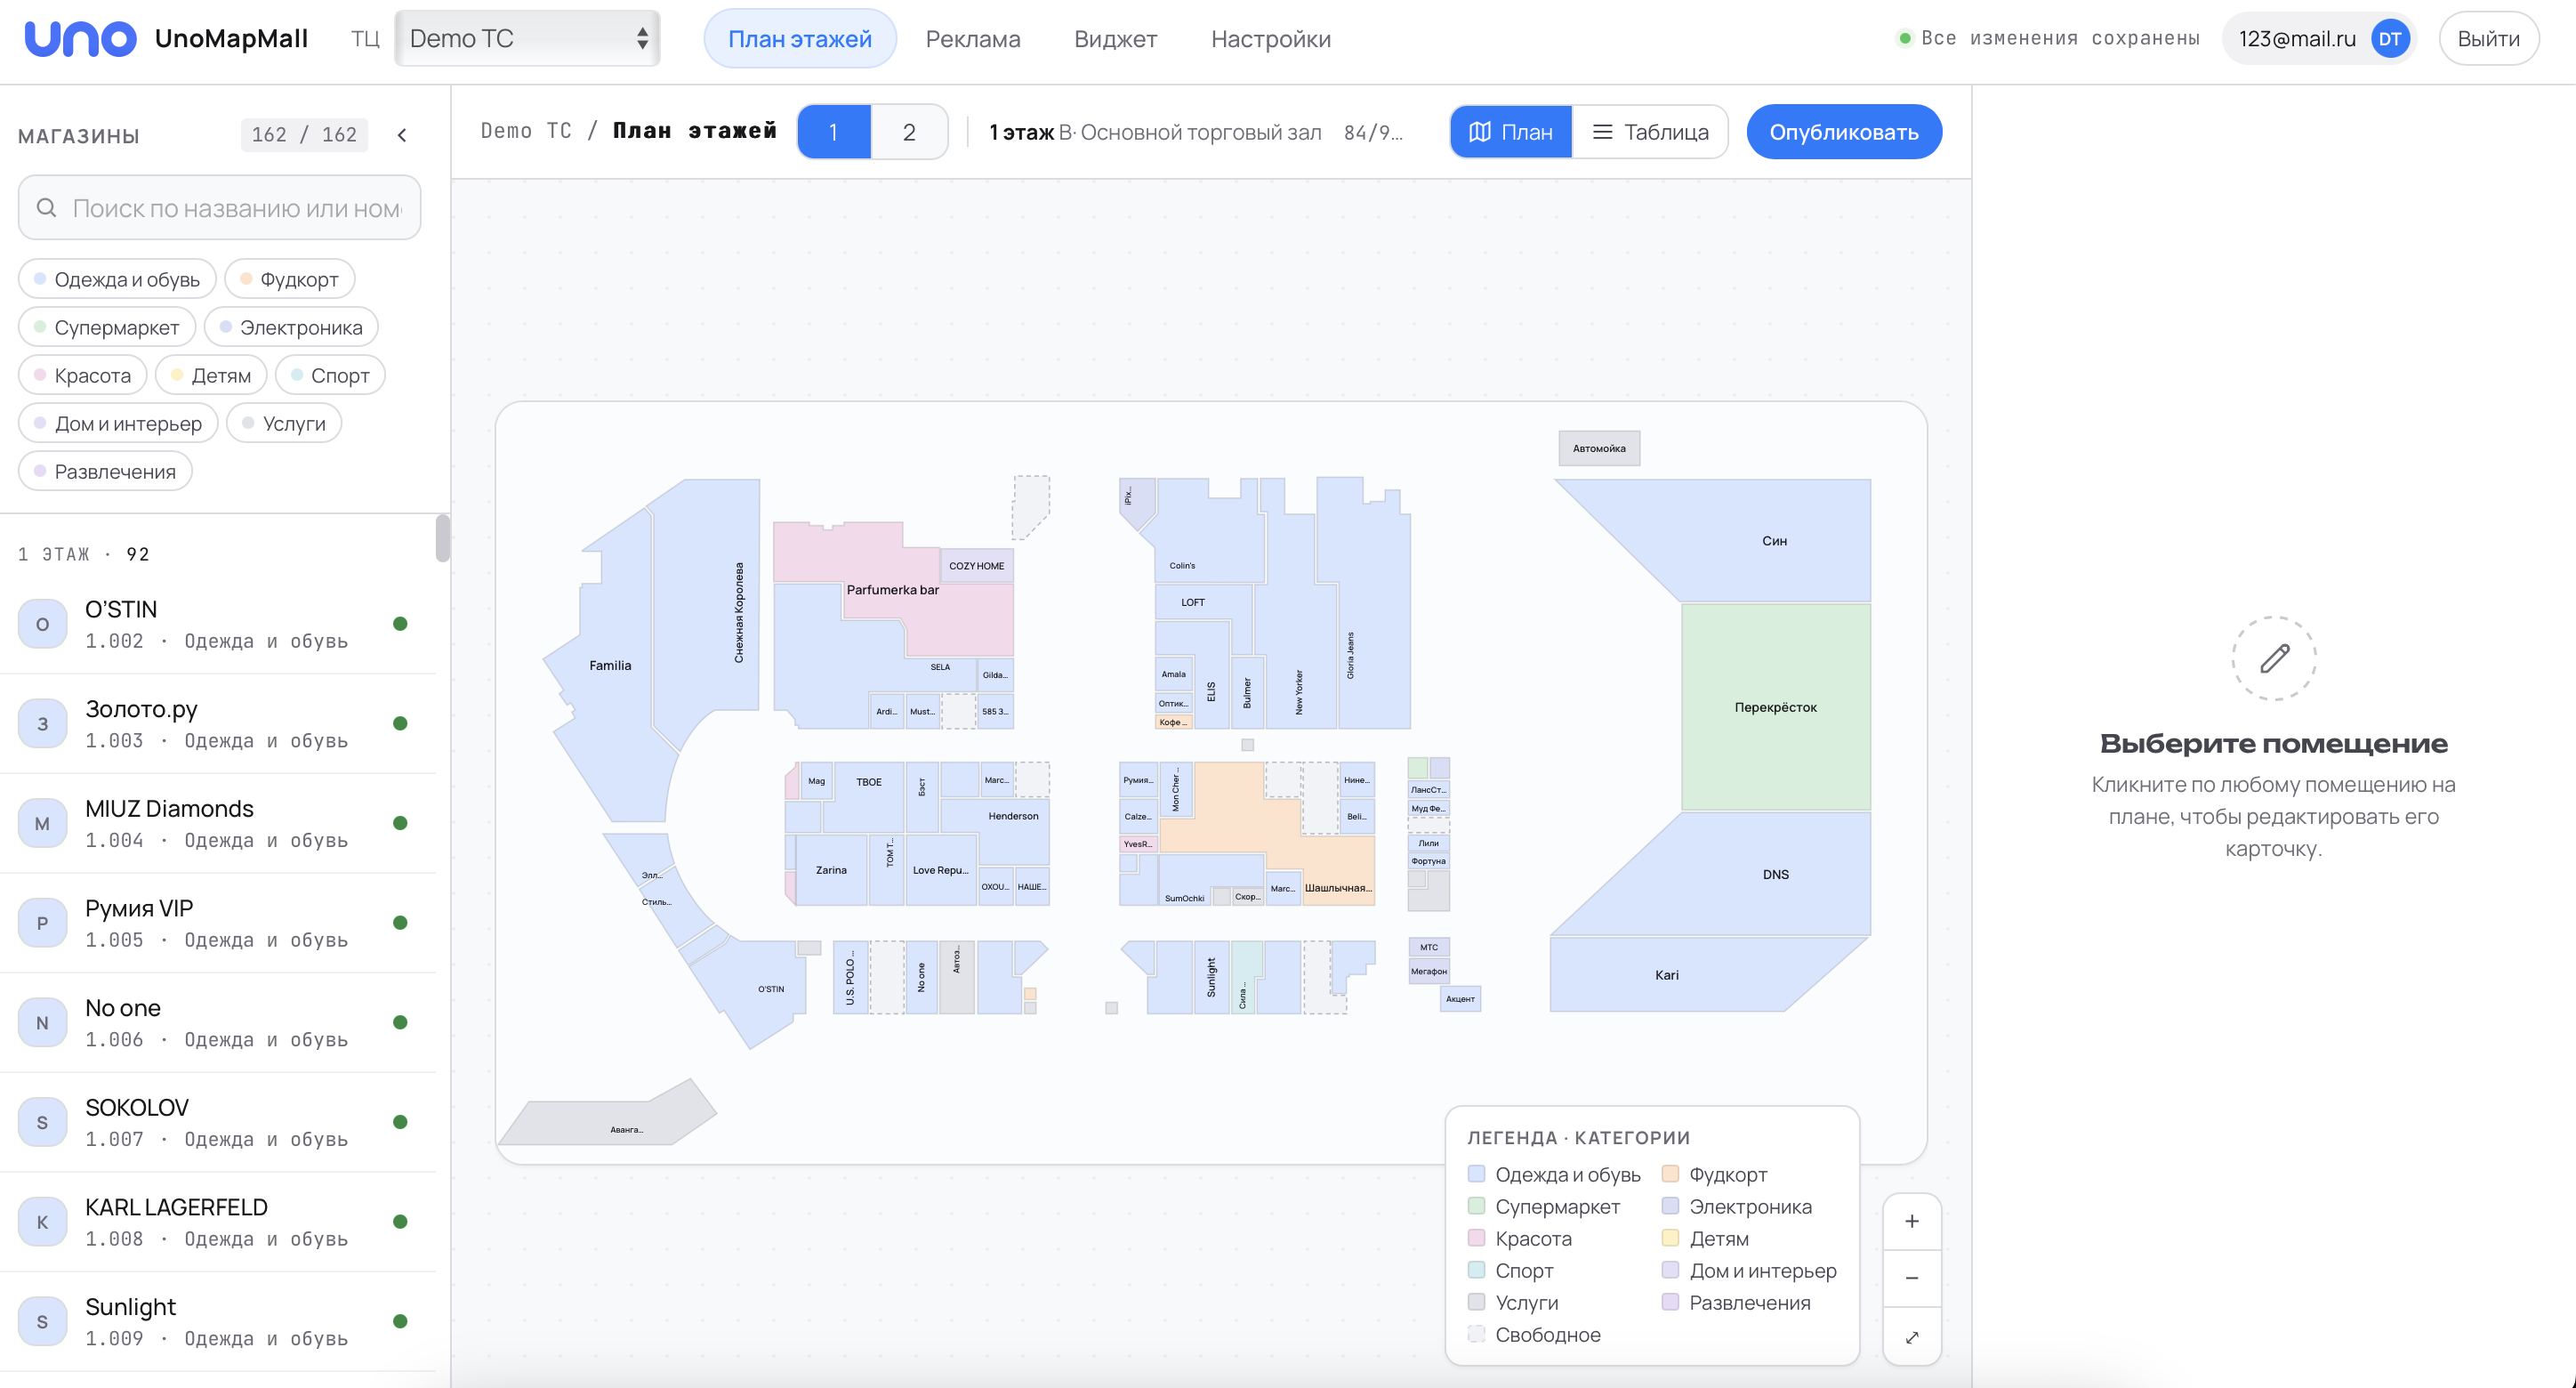Viewport: 2576px width, 1388px height.
Task: Click the store search input field
Action: [220, 208]
